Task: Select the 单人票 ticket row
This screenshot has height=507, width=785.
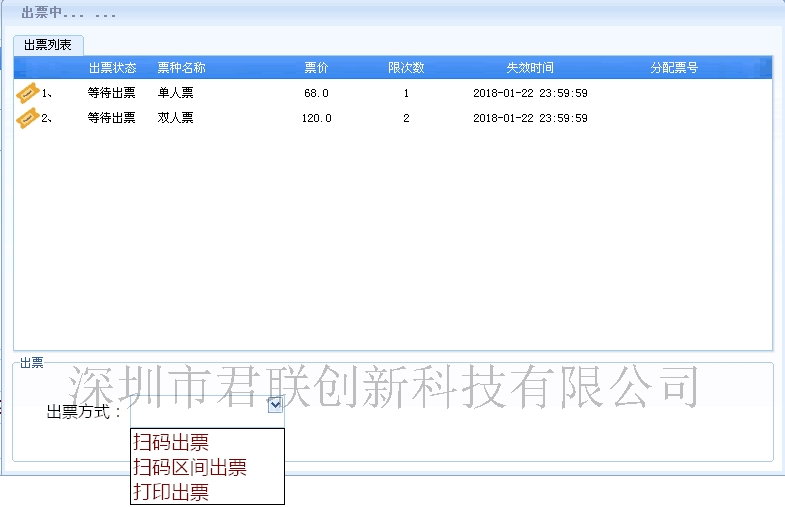Action: [175, 93]
